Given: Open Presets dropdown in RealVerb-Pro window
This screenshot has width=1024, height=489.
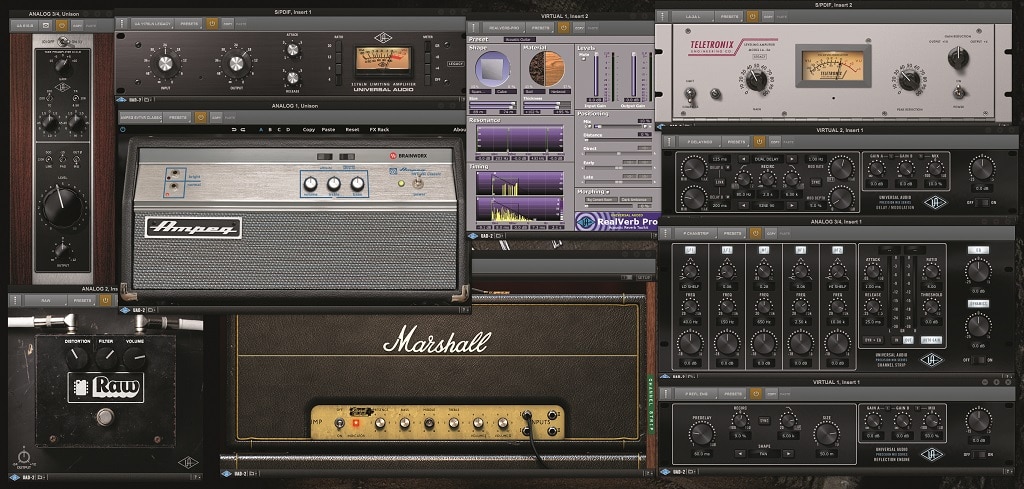Looking at the screenshot, I should point(540,28).
